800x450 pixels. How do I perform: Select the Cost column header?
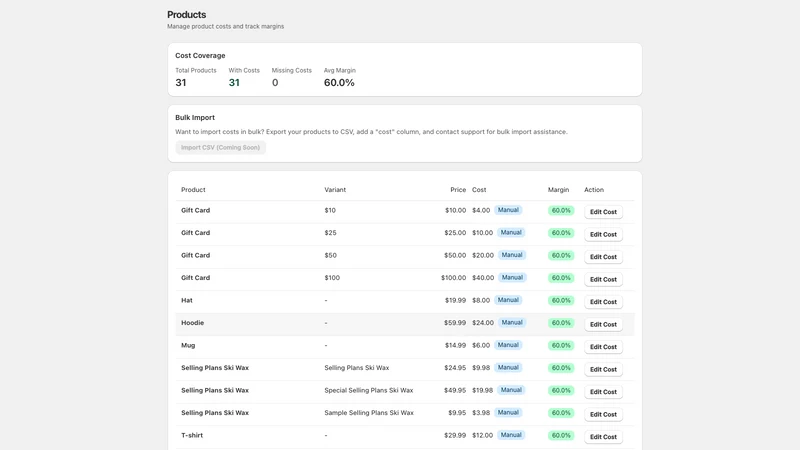point(479,190)
